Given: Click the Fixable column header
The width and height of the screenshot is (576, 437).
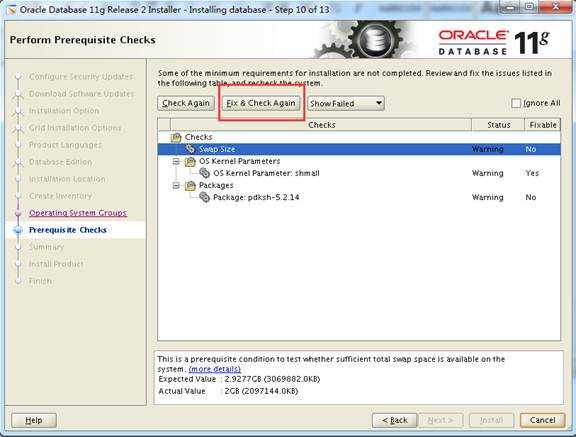Looking at the screenshot, I should tap(543, 125).
